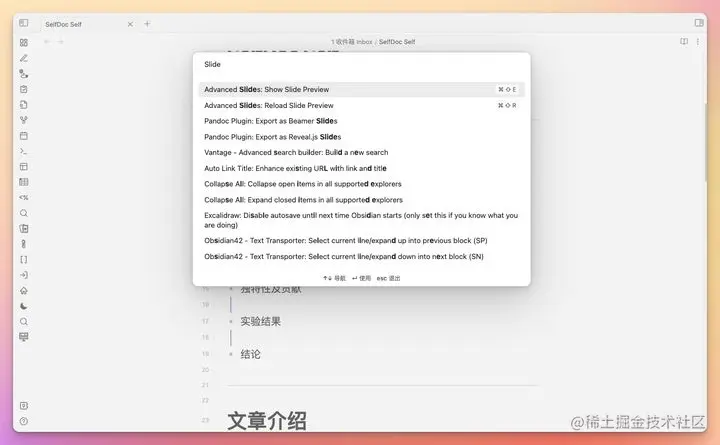Toggle dark mode moon icon
This screenshot has height=445, width=720.
24,306
